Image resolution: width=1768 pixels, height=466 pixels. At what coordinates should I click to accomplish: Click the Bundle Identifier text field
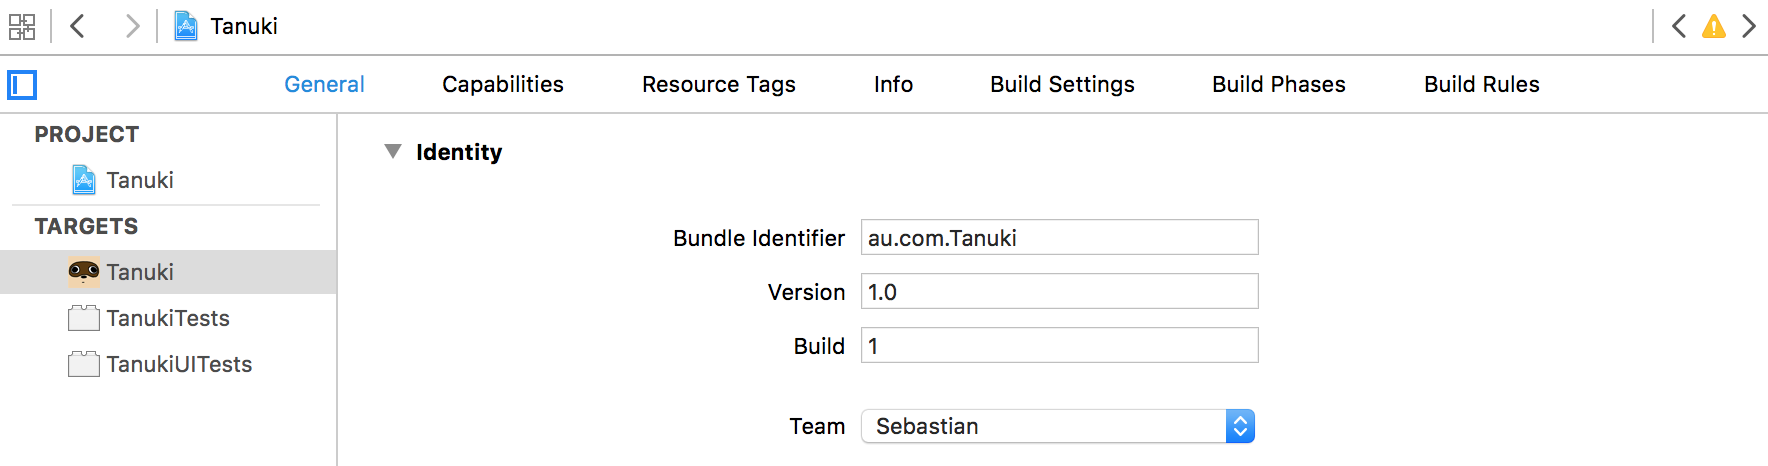point(1060,238)
